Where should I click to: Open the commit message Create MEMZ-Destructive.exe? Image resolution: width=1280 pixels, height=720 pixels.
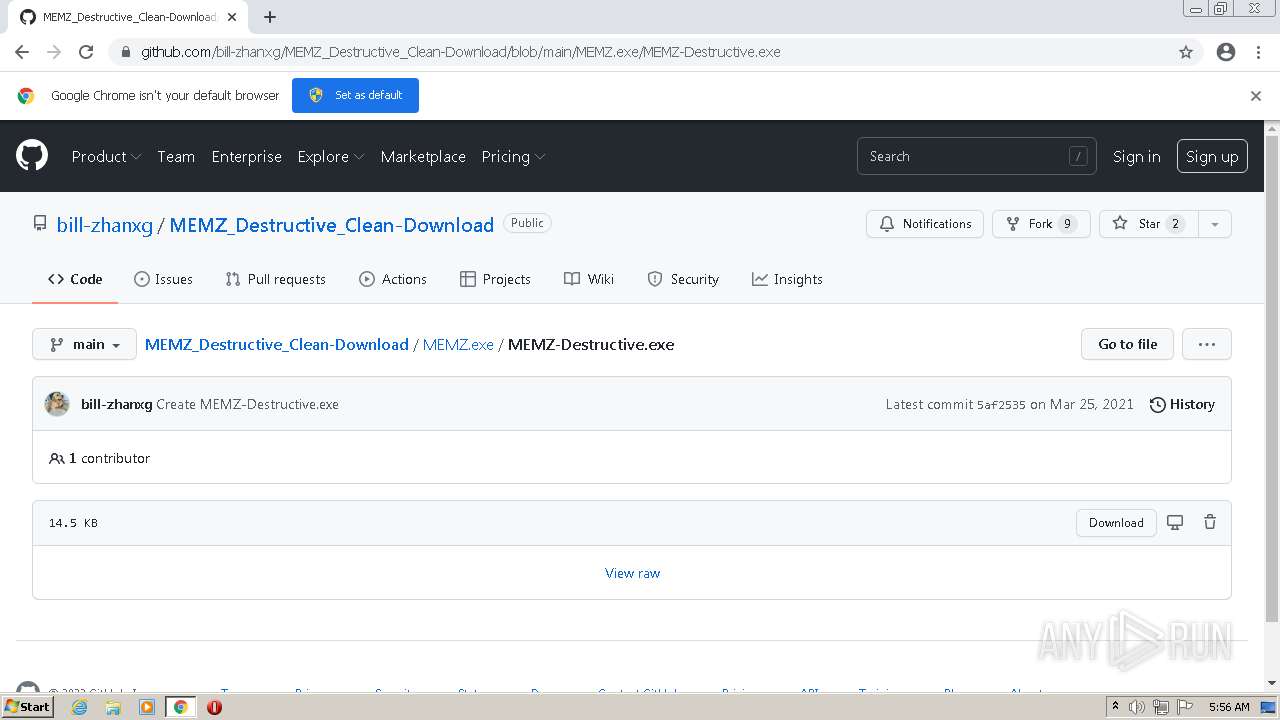pos(247,404)
